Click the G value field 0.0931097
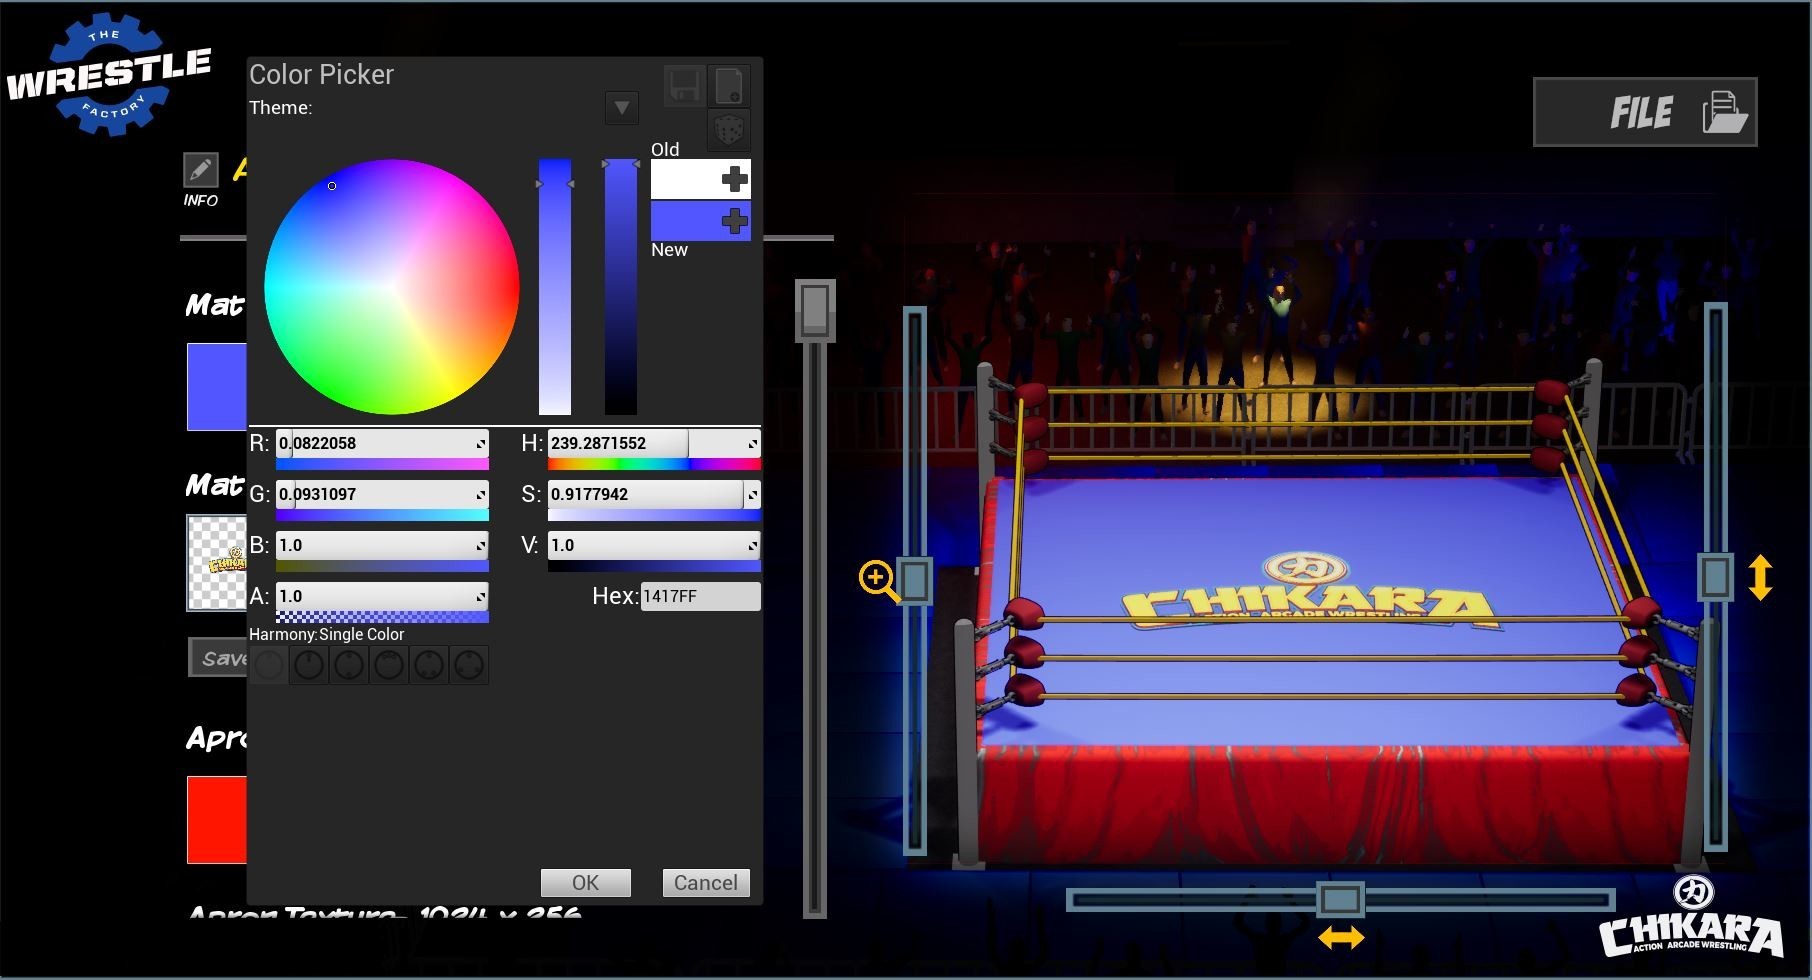The width and height of the screenshot is (1812, 980). click(x=382, y=494)
